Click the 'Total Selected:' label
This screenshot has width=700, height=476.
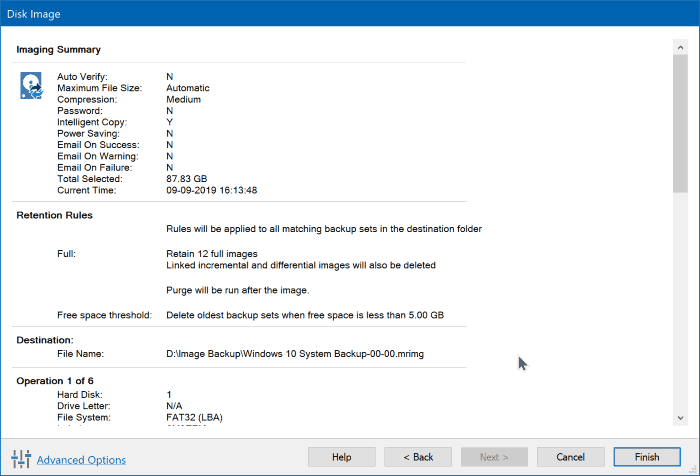tap(90, 179)
